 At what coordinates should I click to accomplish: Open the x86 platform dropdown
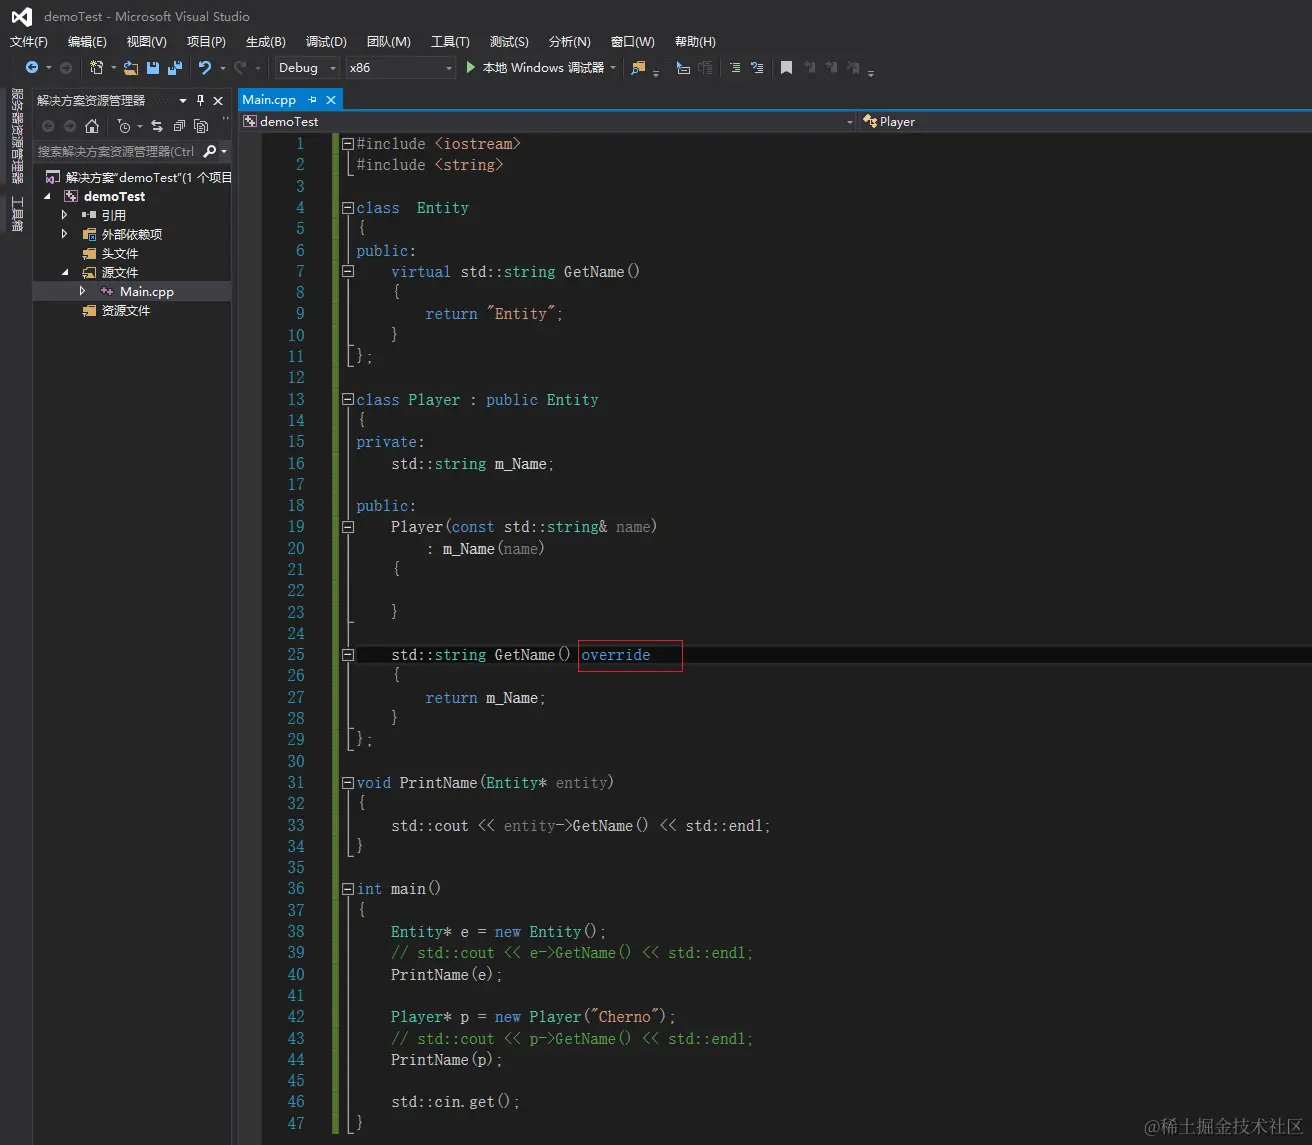(448, 68)
